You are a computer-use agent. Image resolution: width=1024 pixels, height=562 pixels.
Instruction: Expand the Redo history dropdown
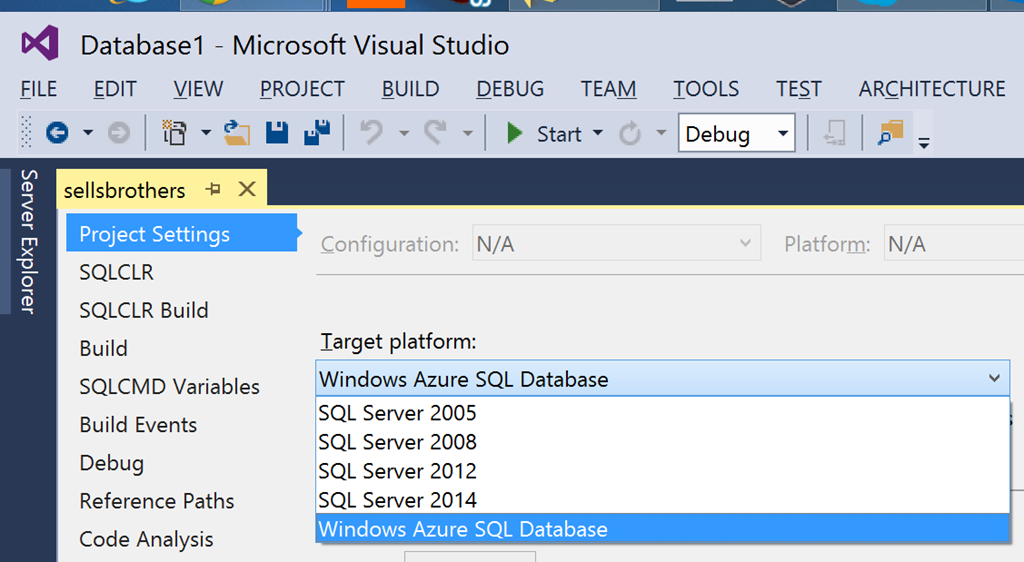coord(467,133)
